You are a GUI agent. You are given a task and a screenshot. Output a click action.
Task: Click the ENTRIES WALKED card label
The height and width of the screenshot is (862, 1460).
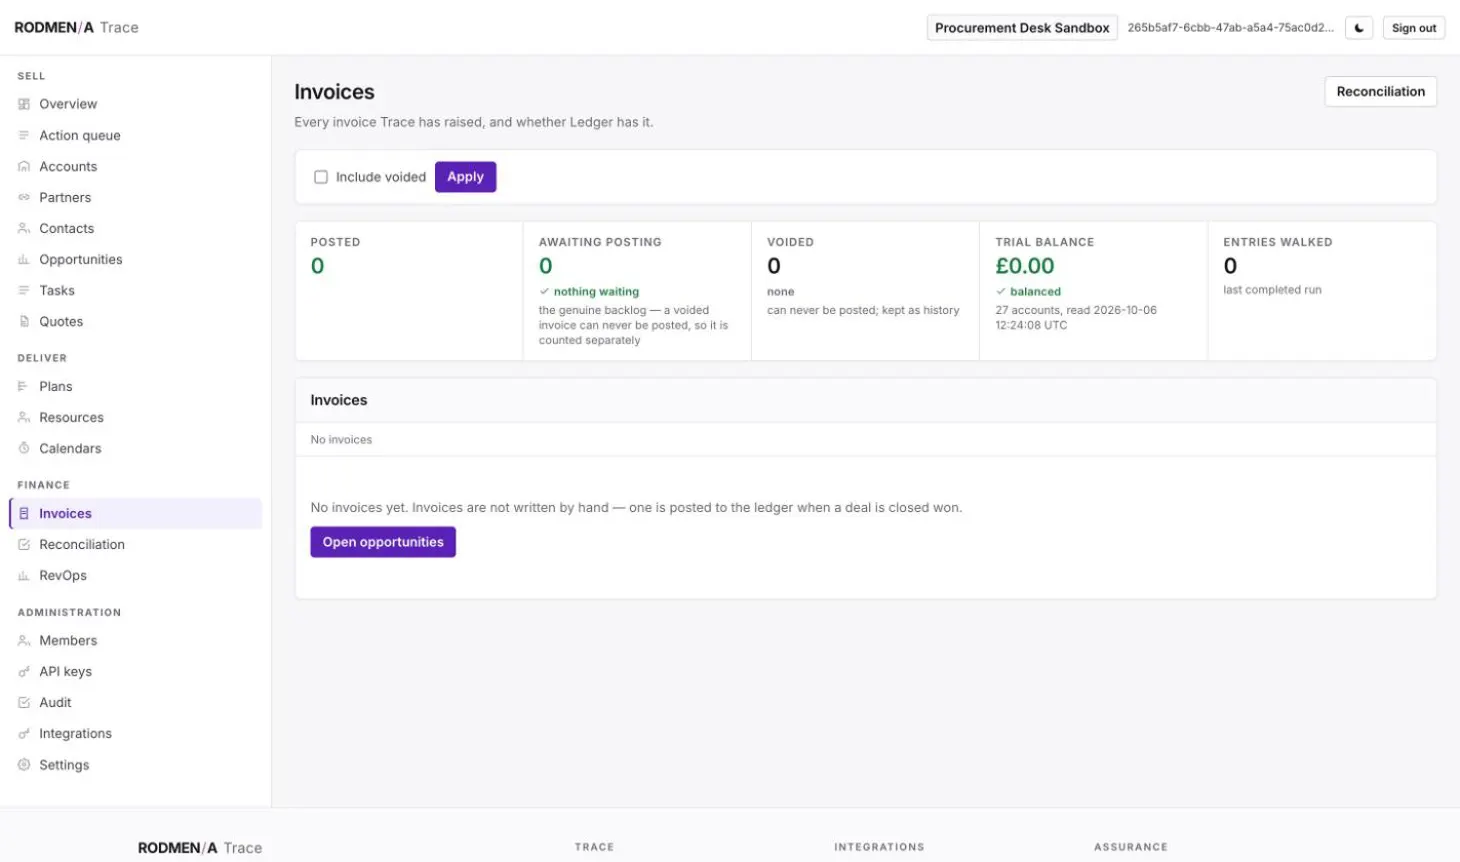(x=1278, y=242)
